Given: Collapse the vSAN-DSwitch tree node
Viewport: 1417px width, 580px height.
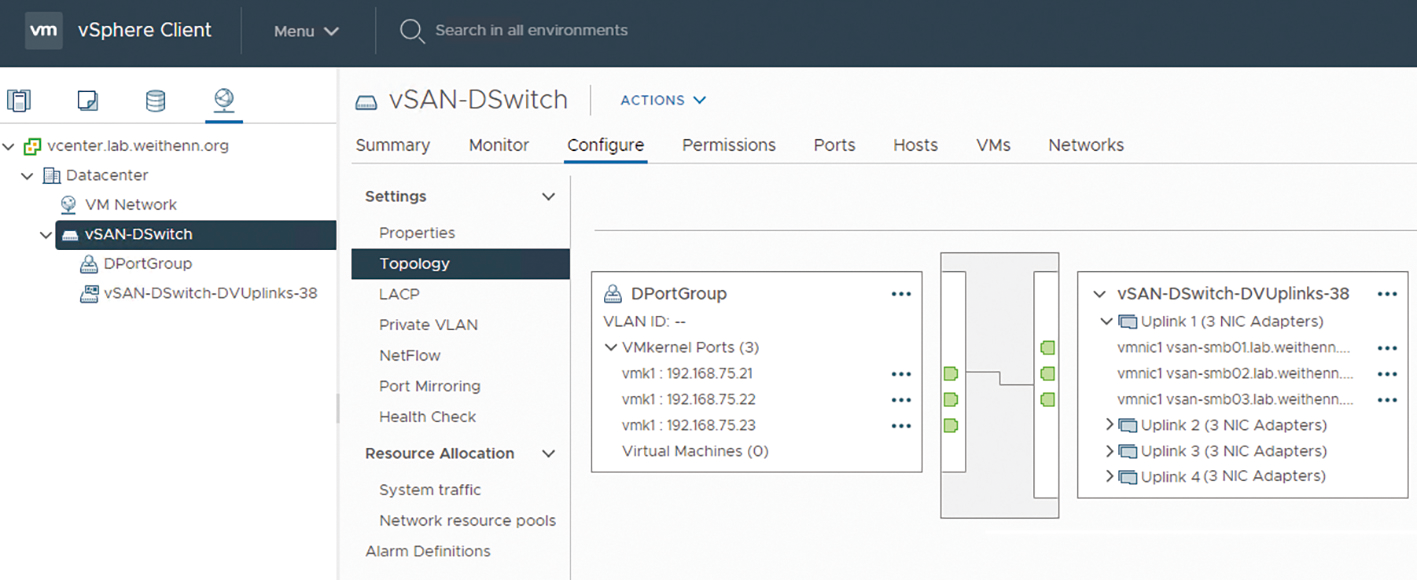Looking at the screenshot, I should (x=46, y=235).
